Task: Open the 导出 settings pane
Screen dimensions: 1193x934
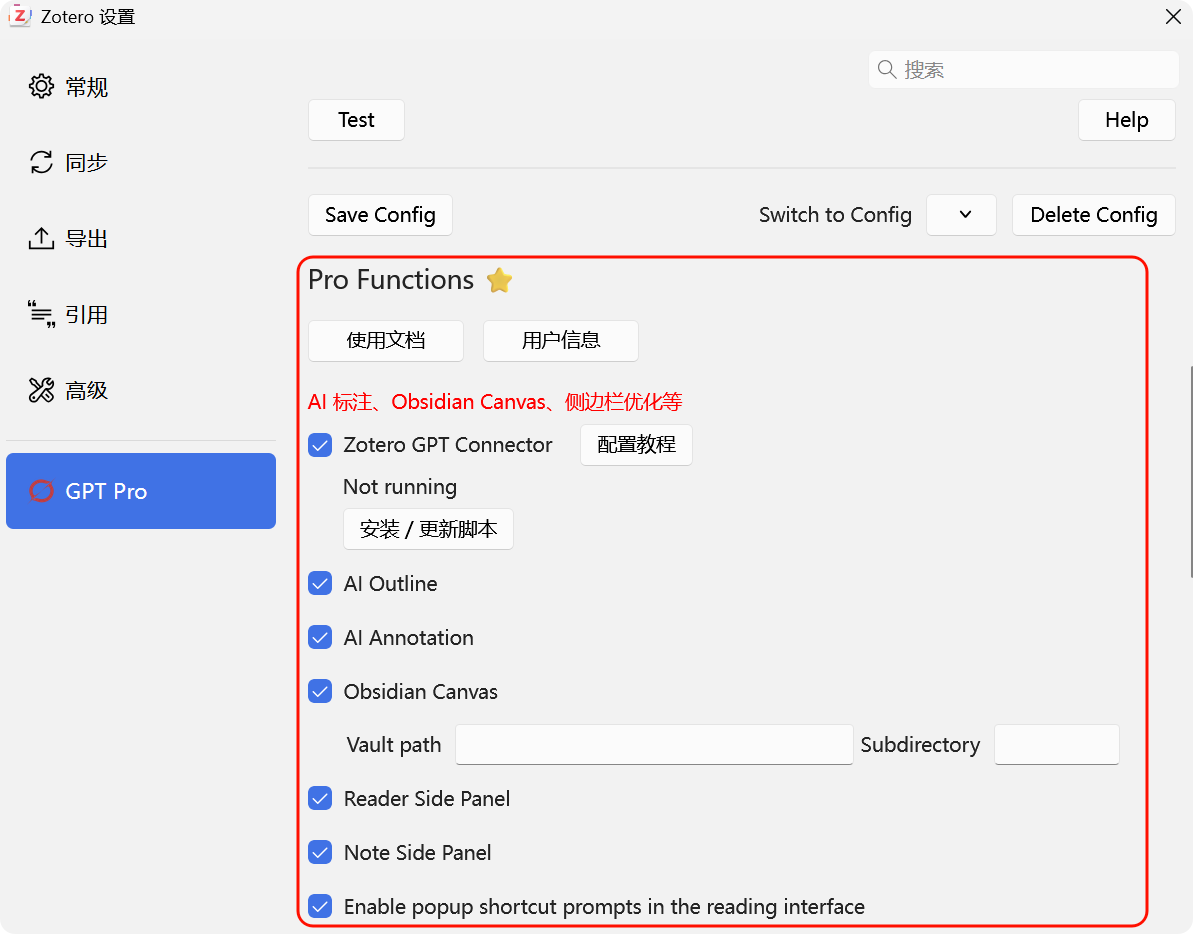Action: point(141,238)
